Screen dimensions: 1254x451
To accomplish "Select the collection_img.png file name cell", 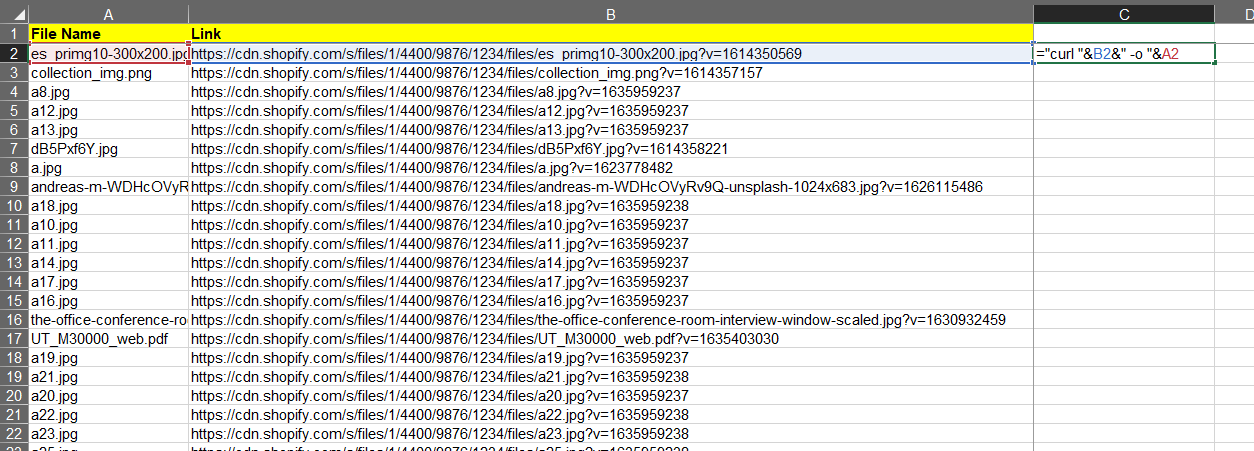I will click(108, 73).
